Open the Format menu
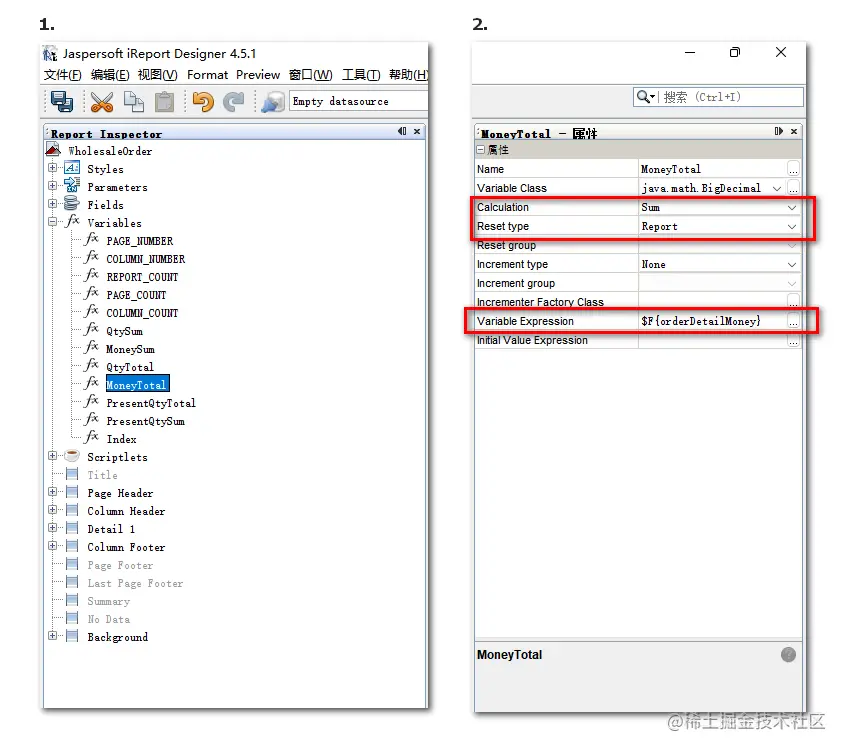This screenshot has height=753, width=847. point(207,75)
